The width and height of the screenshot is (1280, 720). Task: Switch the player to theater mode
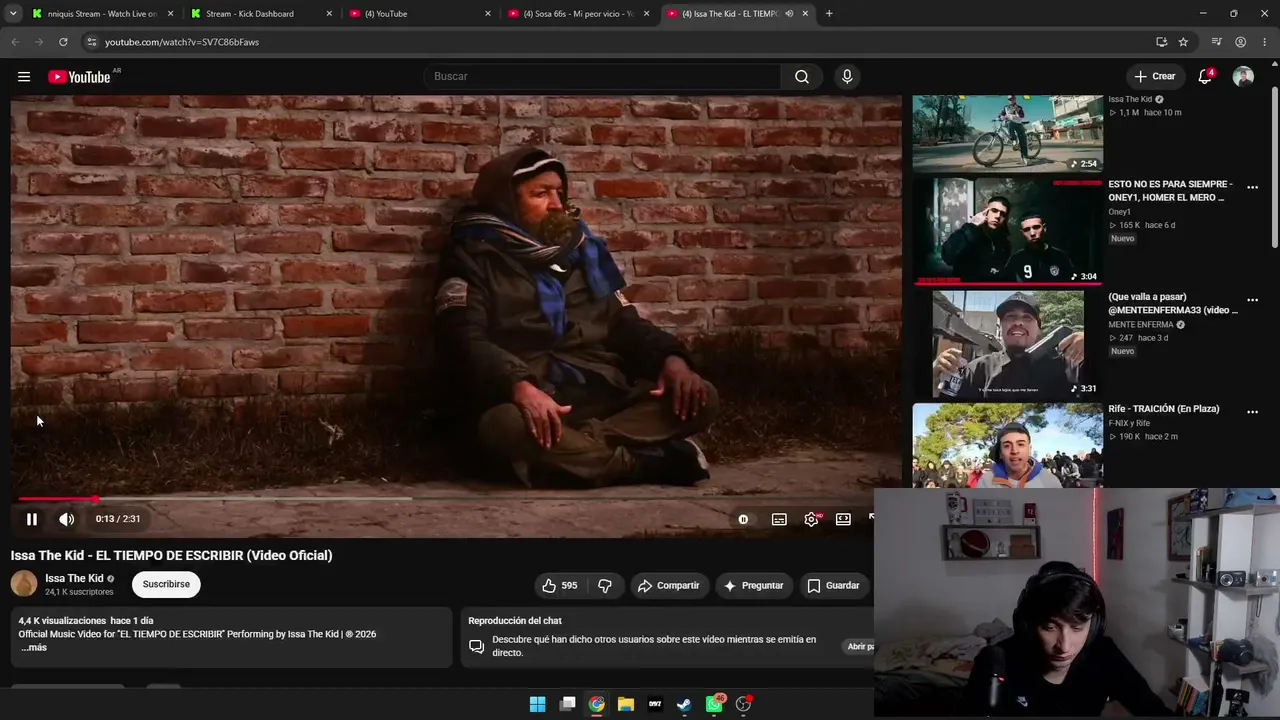pyautogui.click(x=843, y=519)
